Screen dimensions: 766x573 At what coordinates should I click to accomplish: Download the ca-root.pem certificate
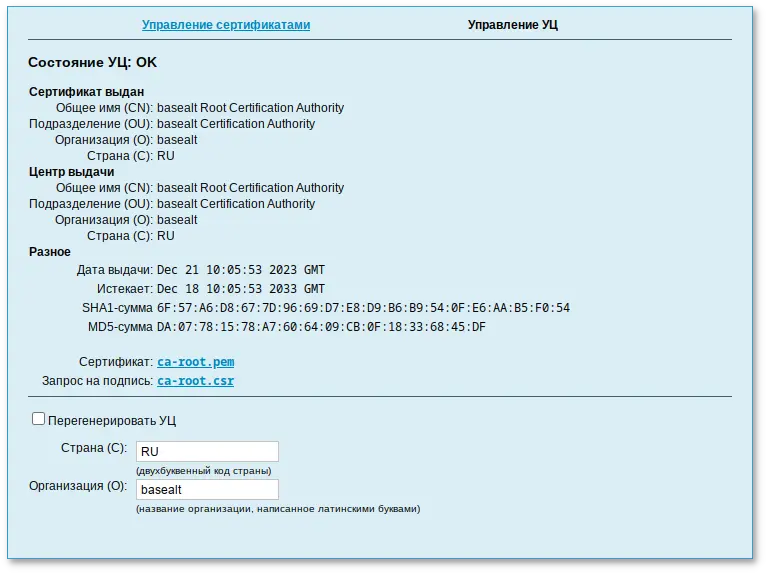[195, 362]
